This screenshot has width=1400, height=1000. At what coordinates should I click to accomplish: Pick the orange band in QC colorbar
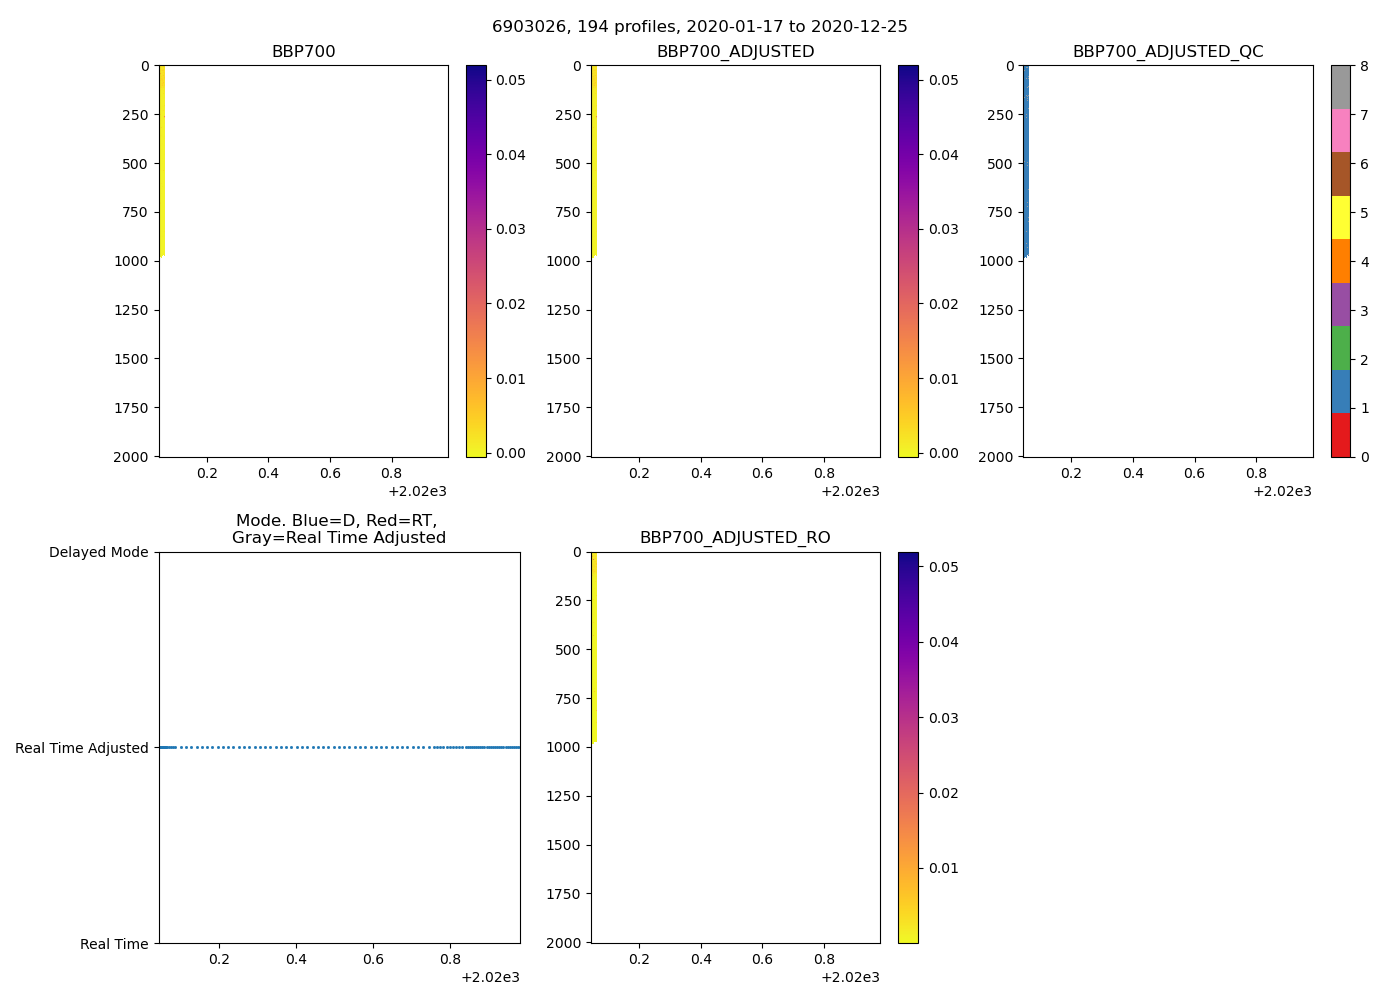tap(1340, 261)
